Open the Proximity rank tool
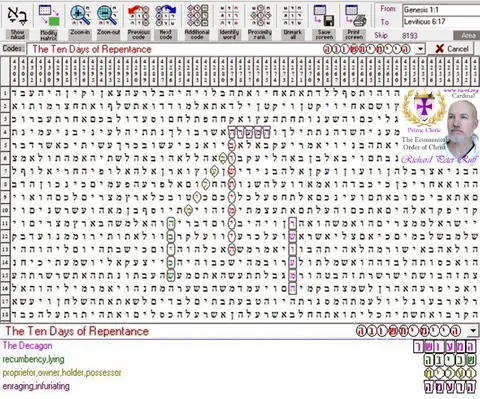The height and width of the screenshot is (399, 480). pos(260,15)
